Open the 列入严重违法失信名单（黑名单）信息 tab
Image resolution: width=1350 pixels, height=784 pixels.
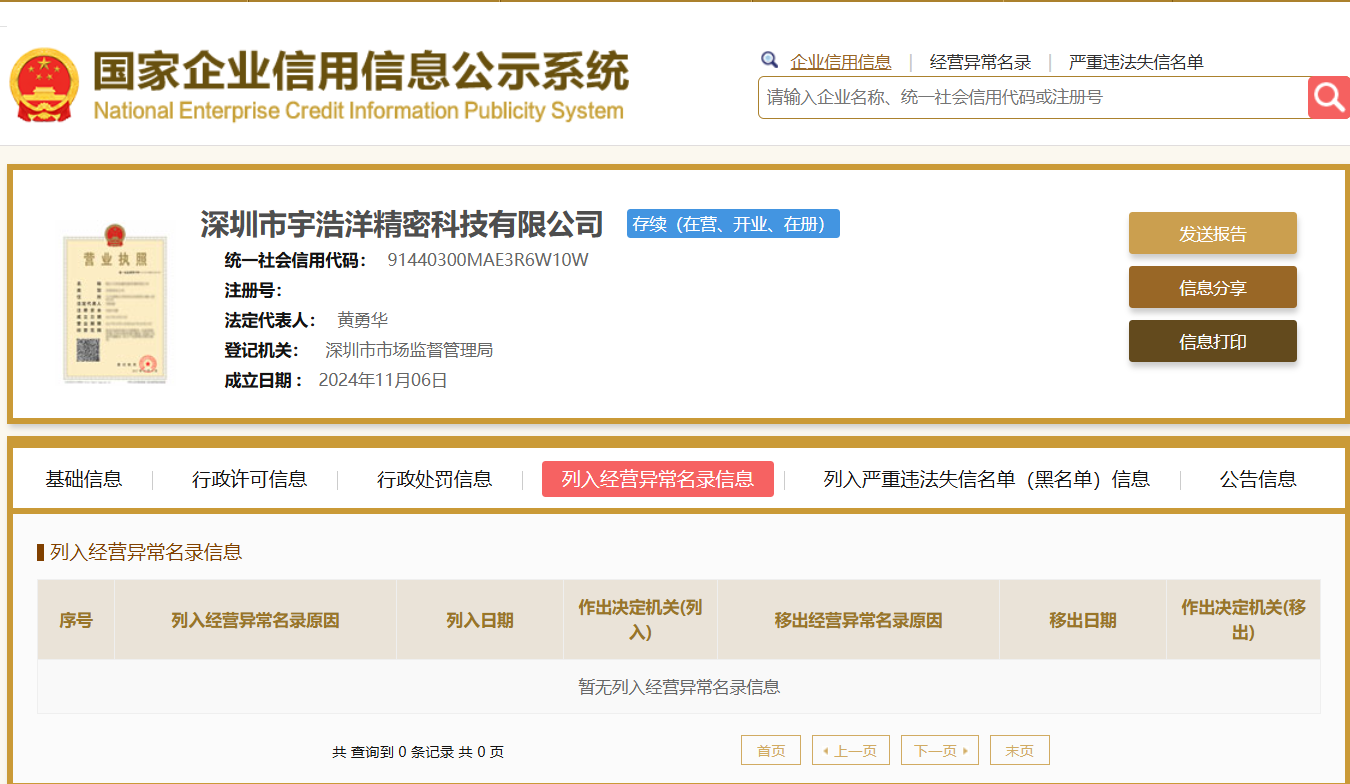coord(986,479)
